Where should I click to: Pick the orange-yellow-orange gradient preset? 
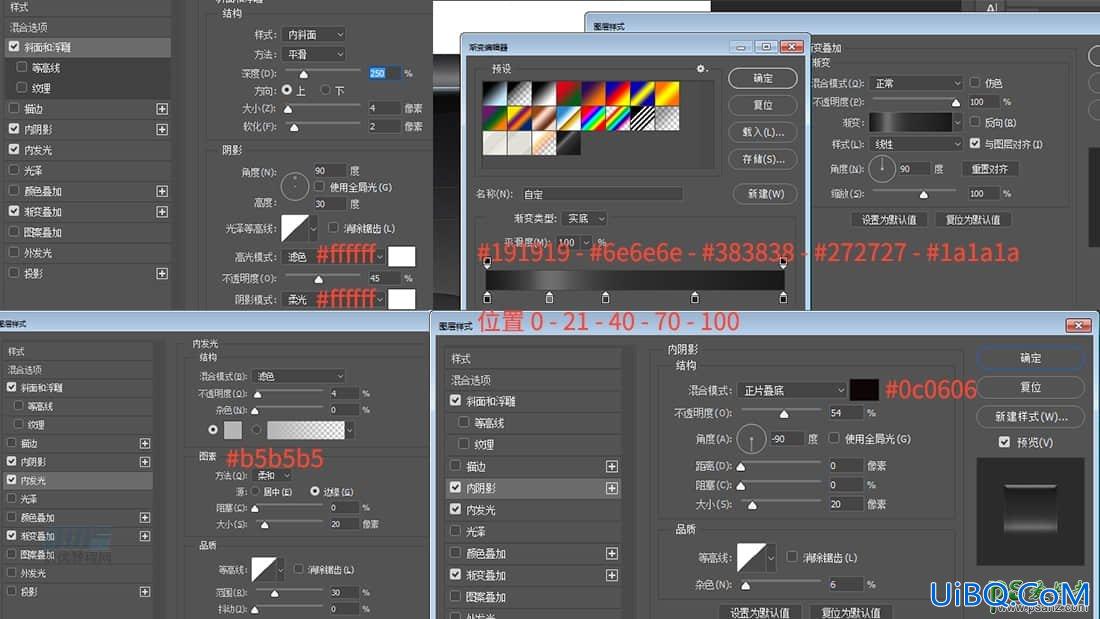(x=666, y=93)
